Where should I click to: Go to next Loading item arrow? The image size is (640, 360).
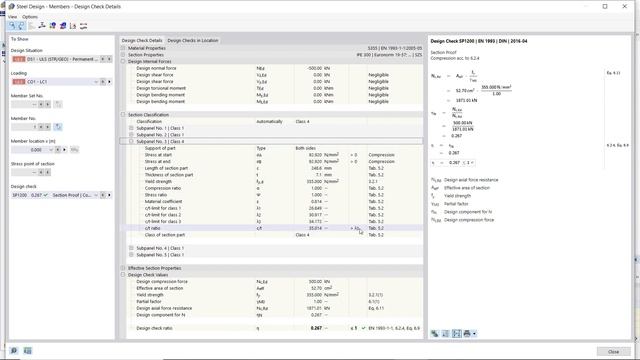[109, 82]
